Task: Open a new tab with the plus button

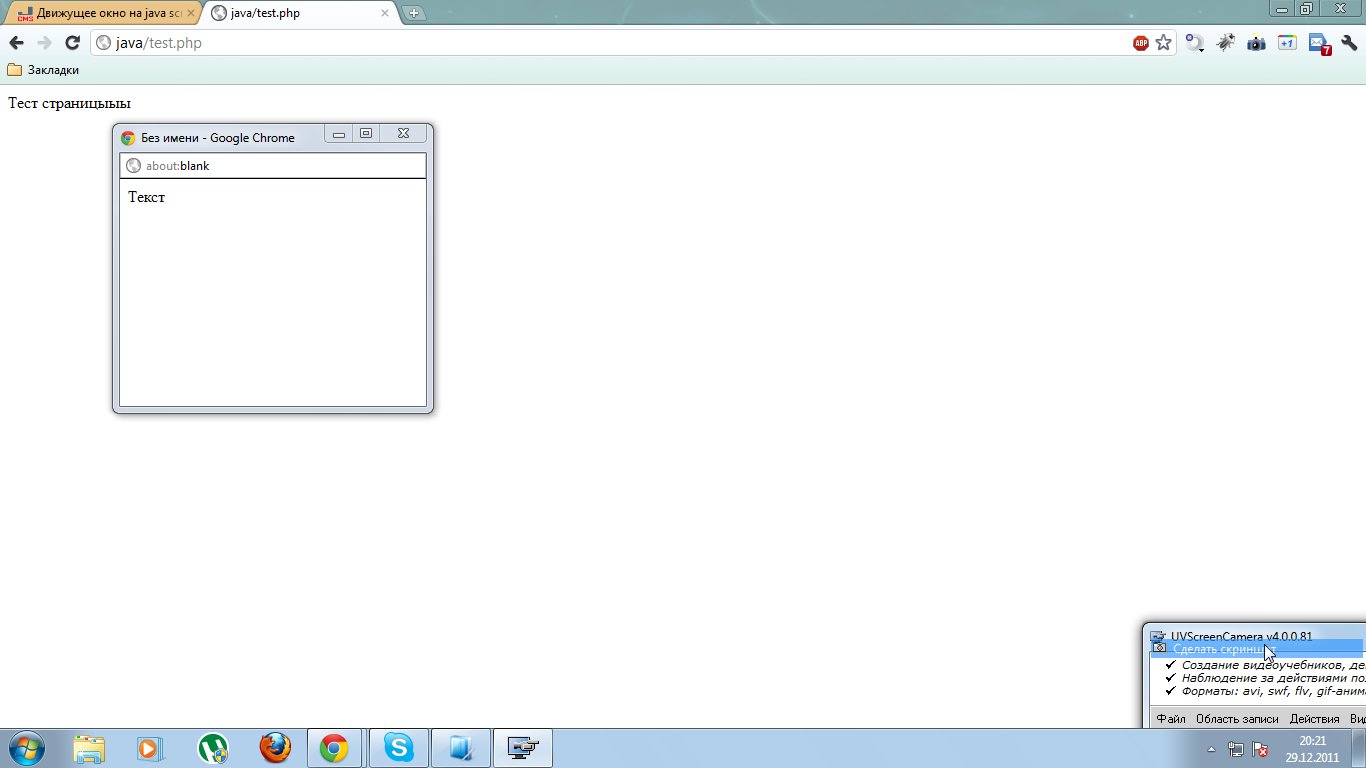Action: click(414, 13)
